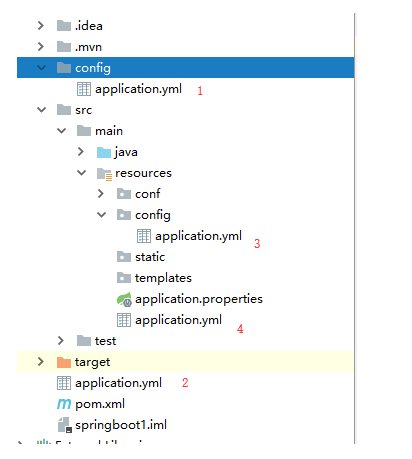Expand the .idea folder chevron
Screen dimensions: 412x459
41,26
